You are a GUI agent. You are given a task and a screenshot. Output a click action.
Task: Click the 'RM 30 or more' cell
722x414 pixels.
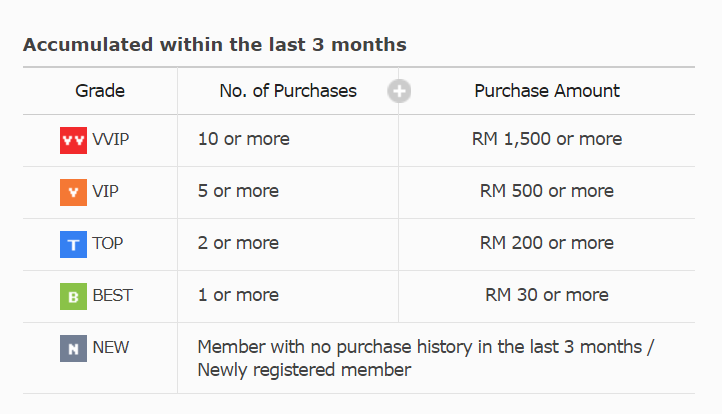(547, 295)
